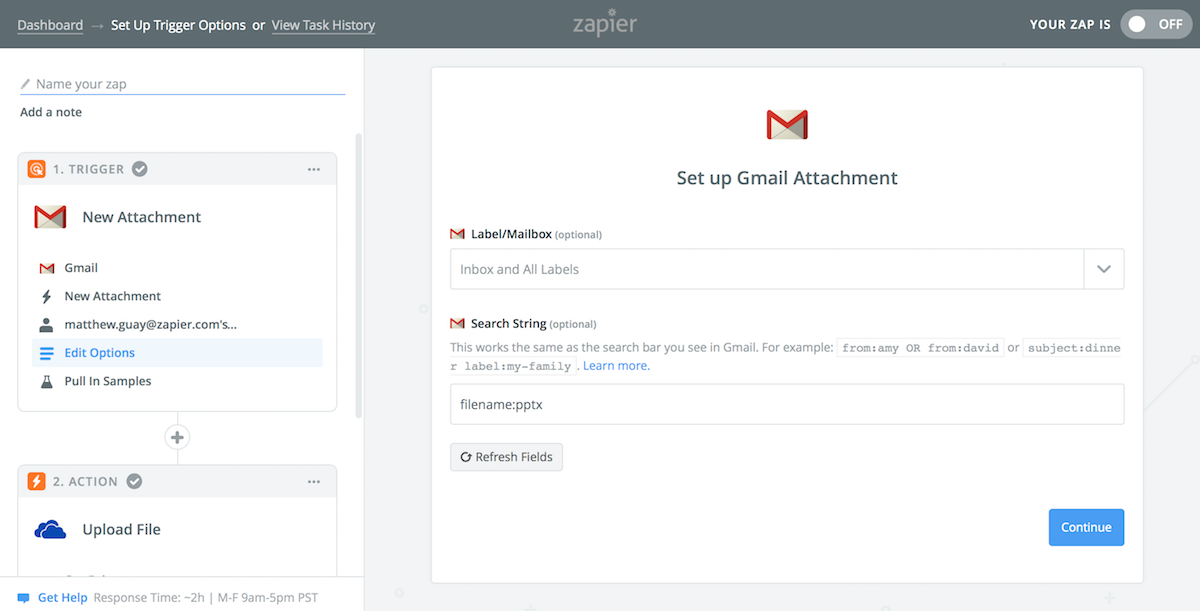1200x611 pixels.
Task: Click the Edit Options lines icon
Action: pyautogui.click(x=46, y=353)
